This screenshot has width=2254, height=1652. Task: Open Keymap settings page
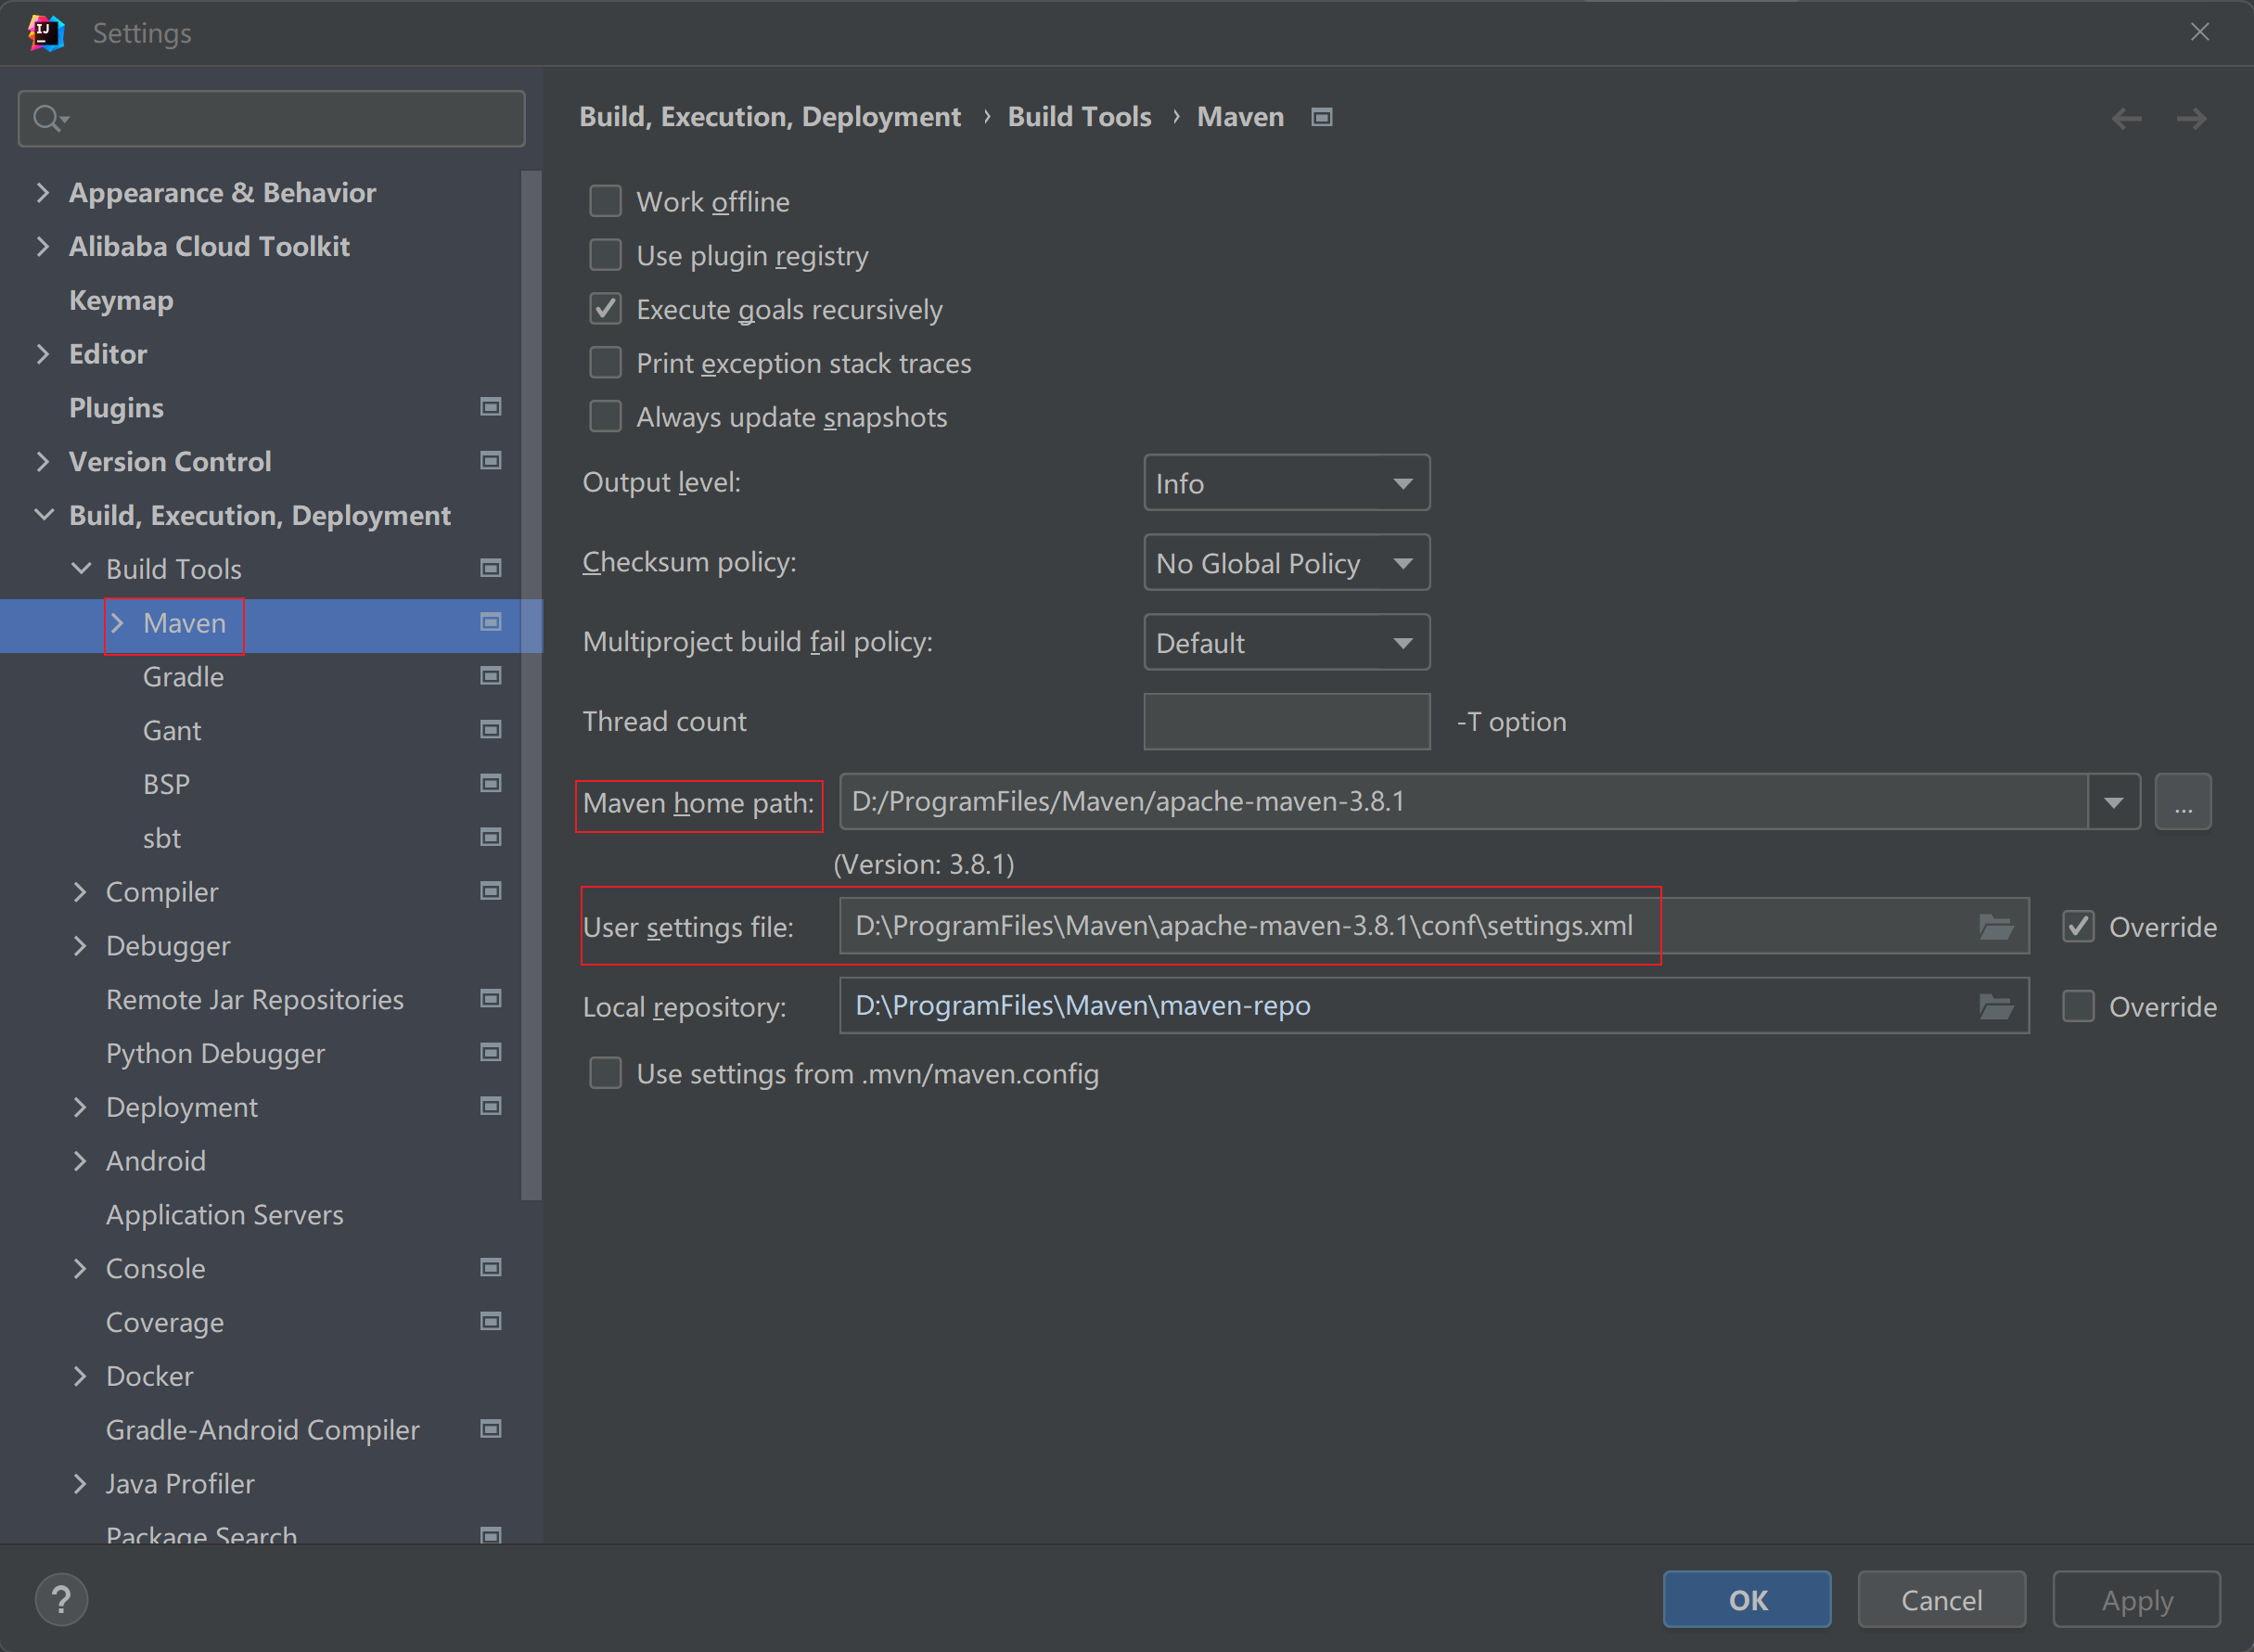(121, 300)
